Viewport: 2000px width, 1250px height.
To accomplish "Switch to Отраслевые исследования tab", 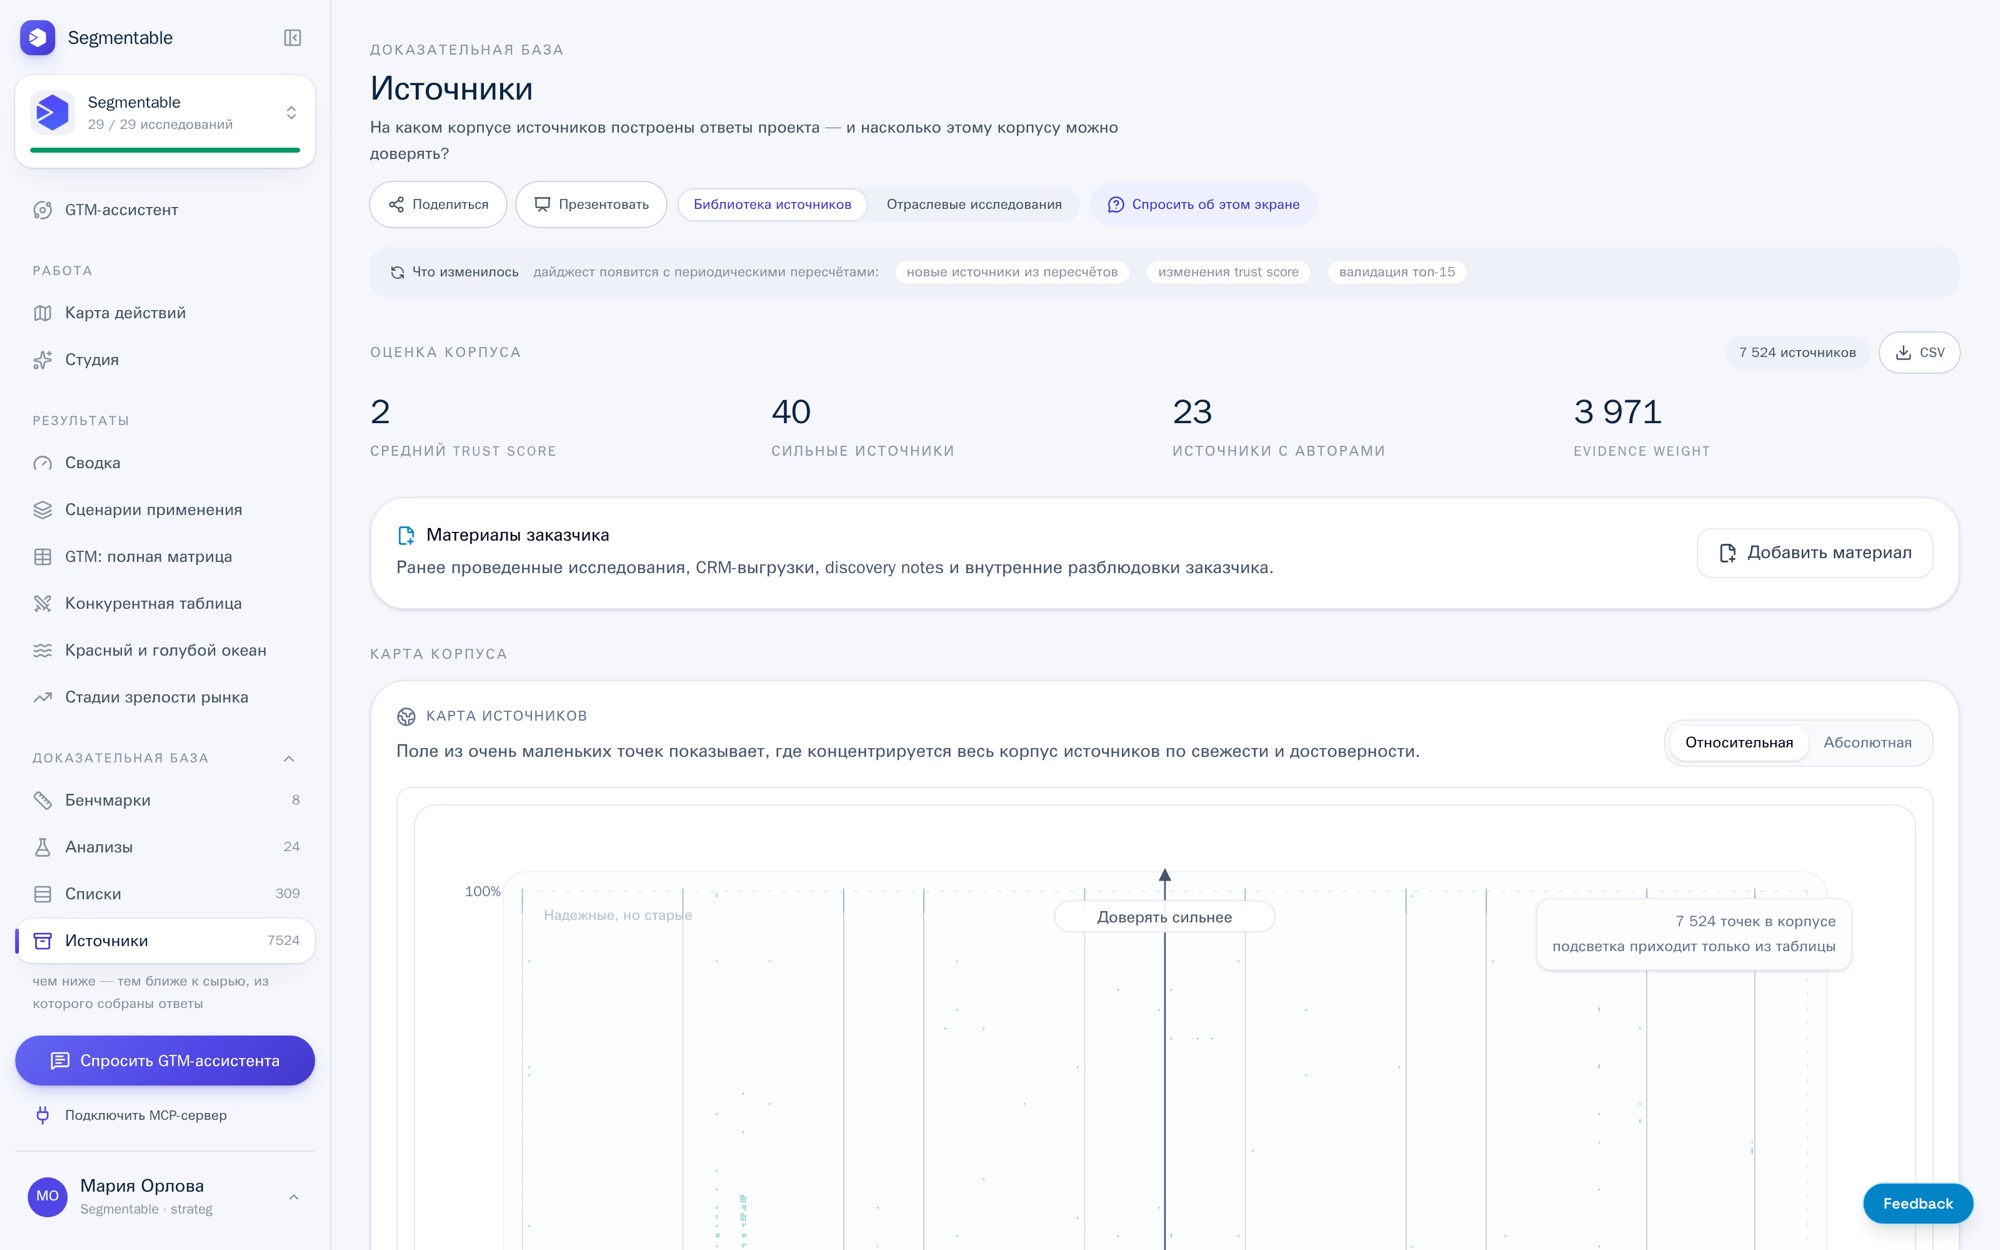I will tap(974, 205).
